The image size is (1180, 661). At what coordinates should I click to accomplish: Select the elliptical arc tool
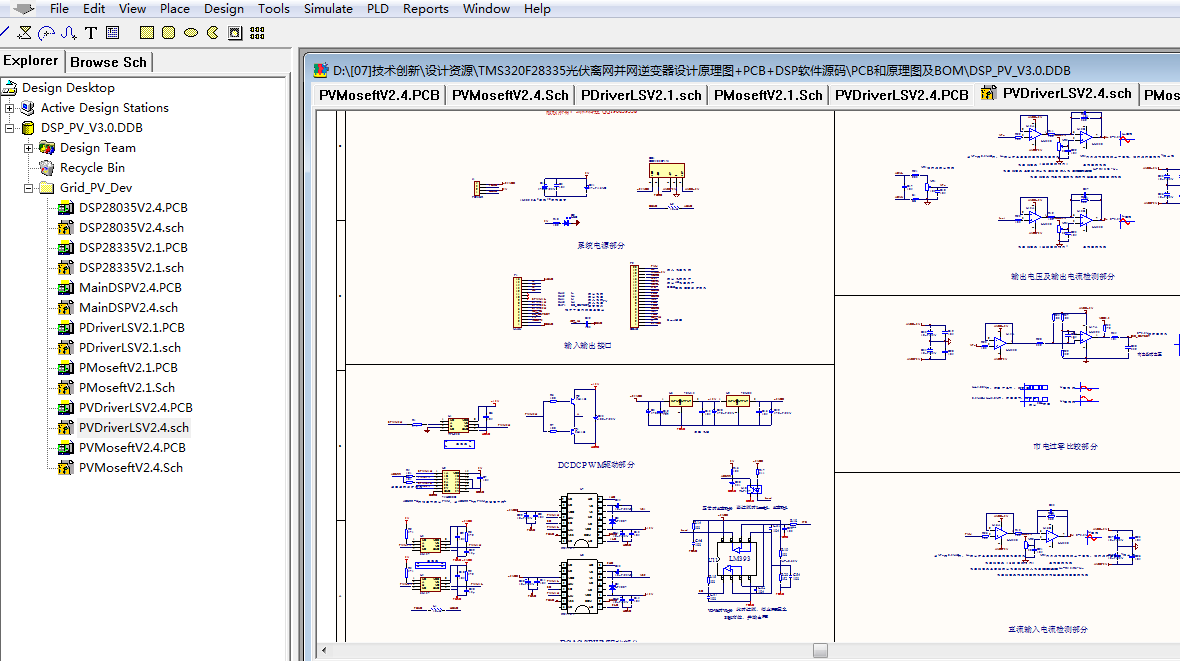(x=47, y=32)
